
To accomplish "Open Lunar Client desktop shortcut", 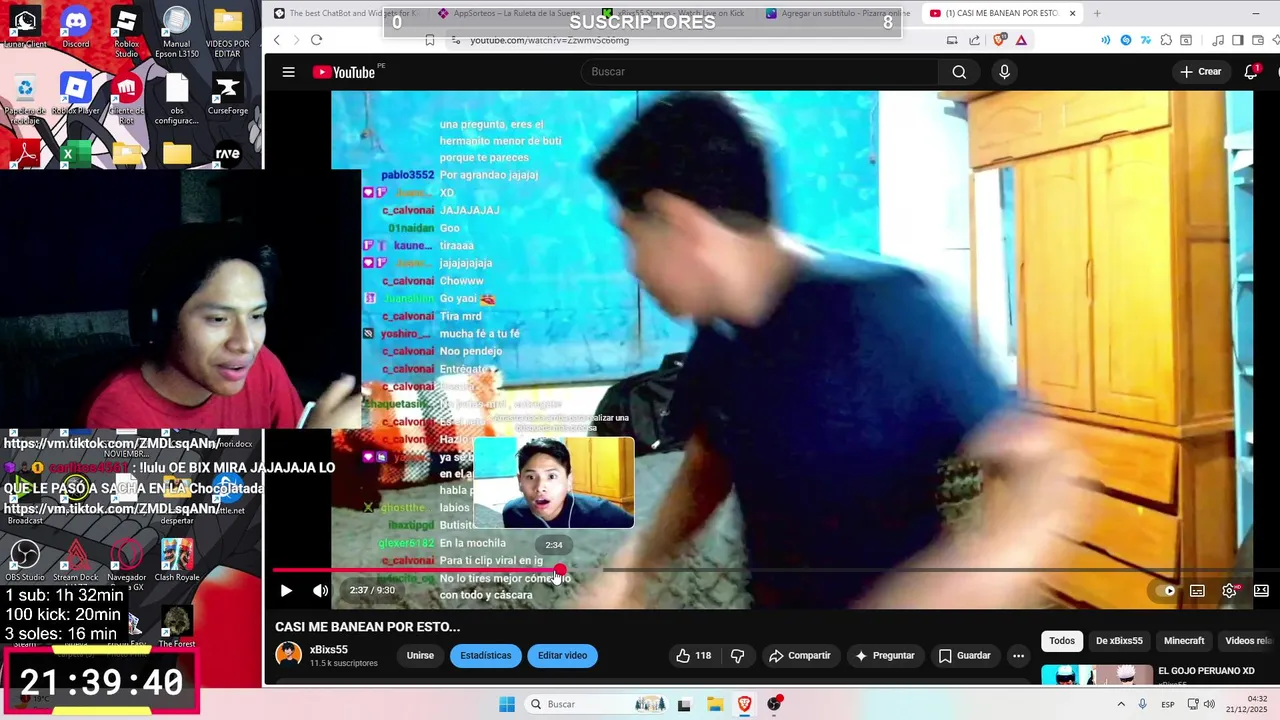I will coord(25,29).
